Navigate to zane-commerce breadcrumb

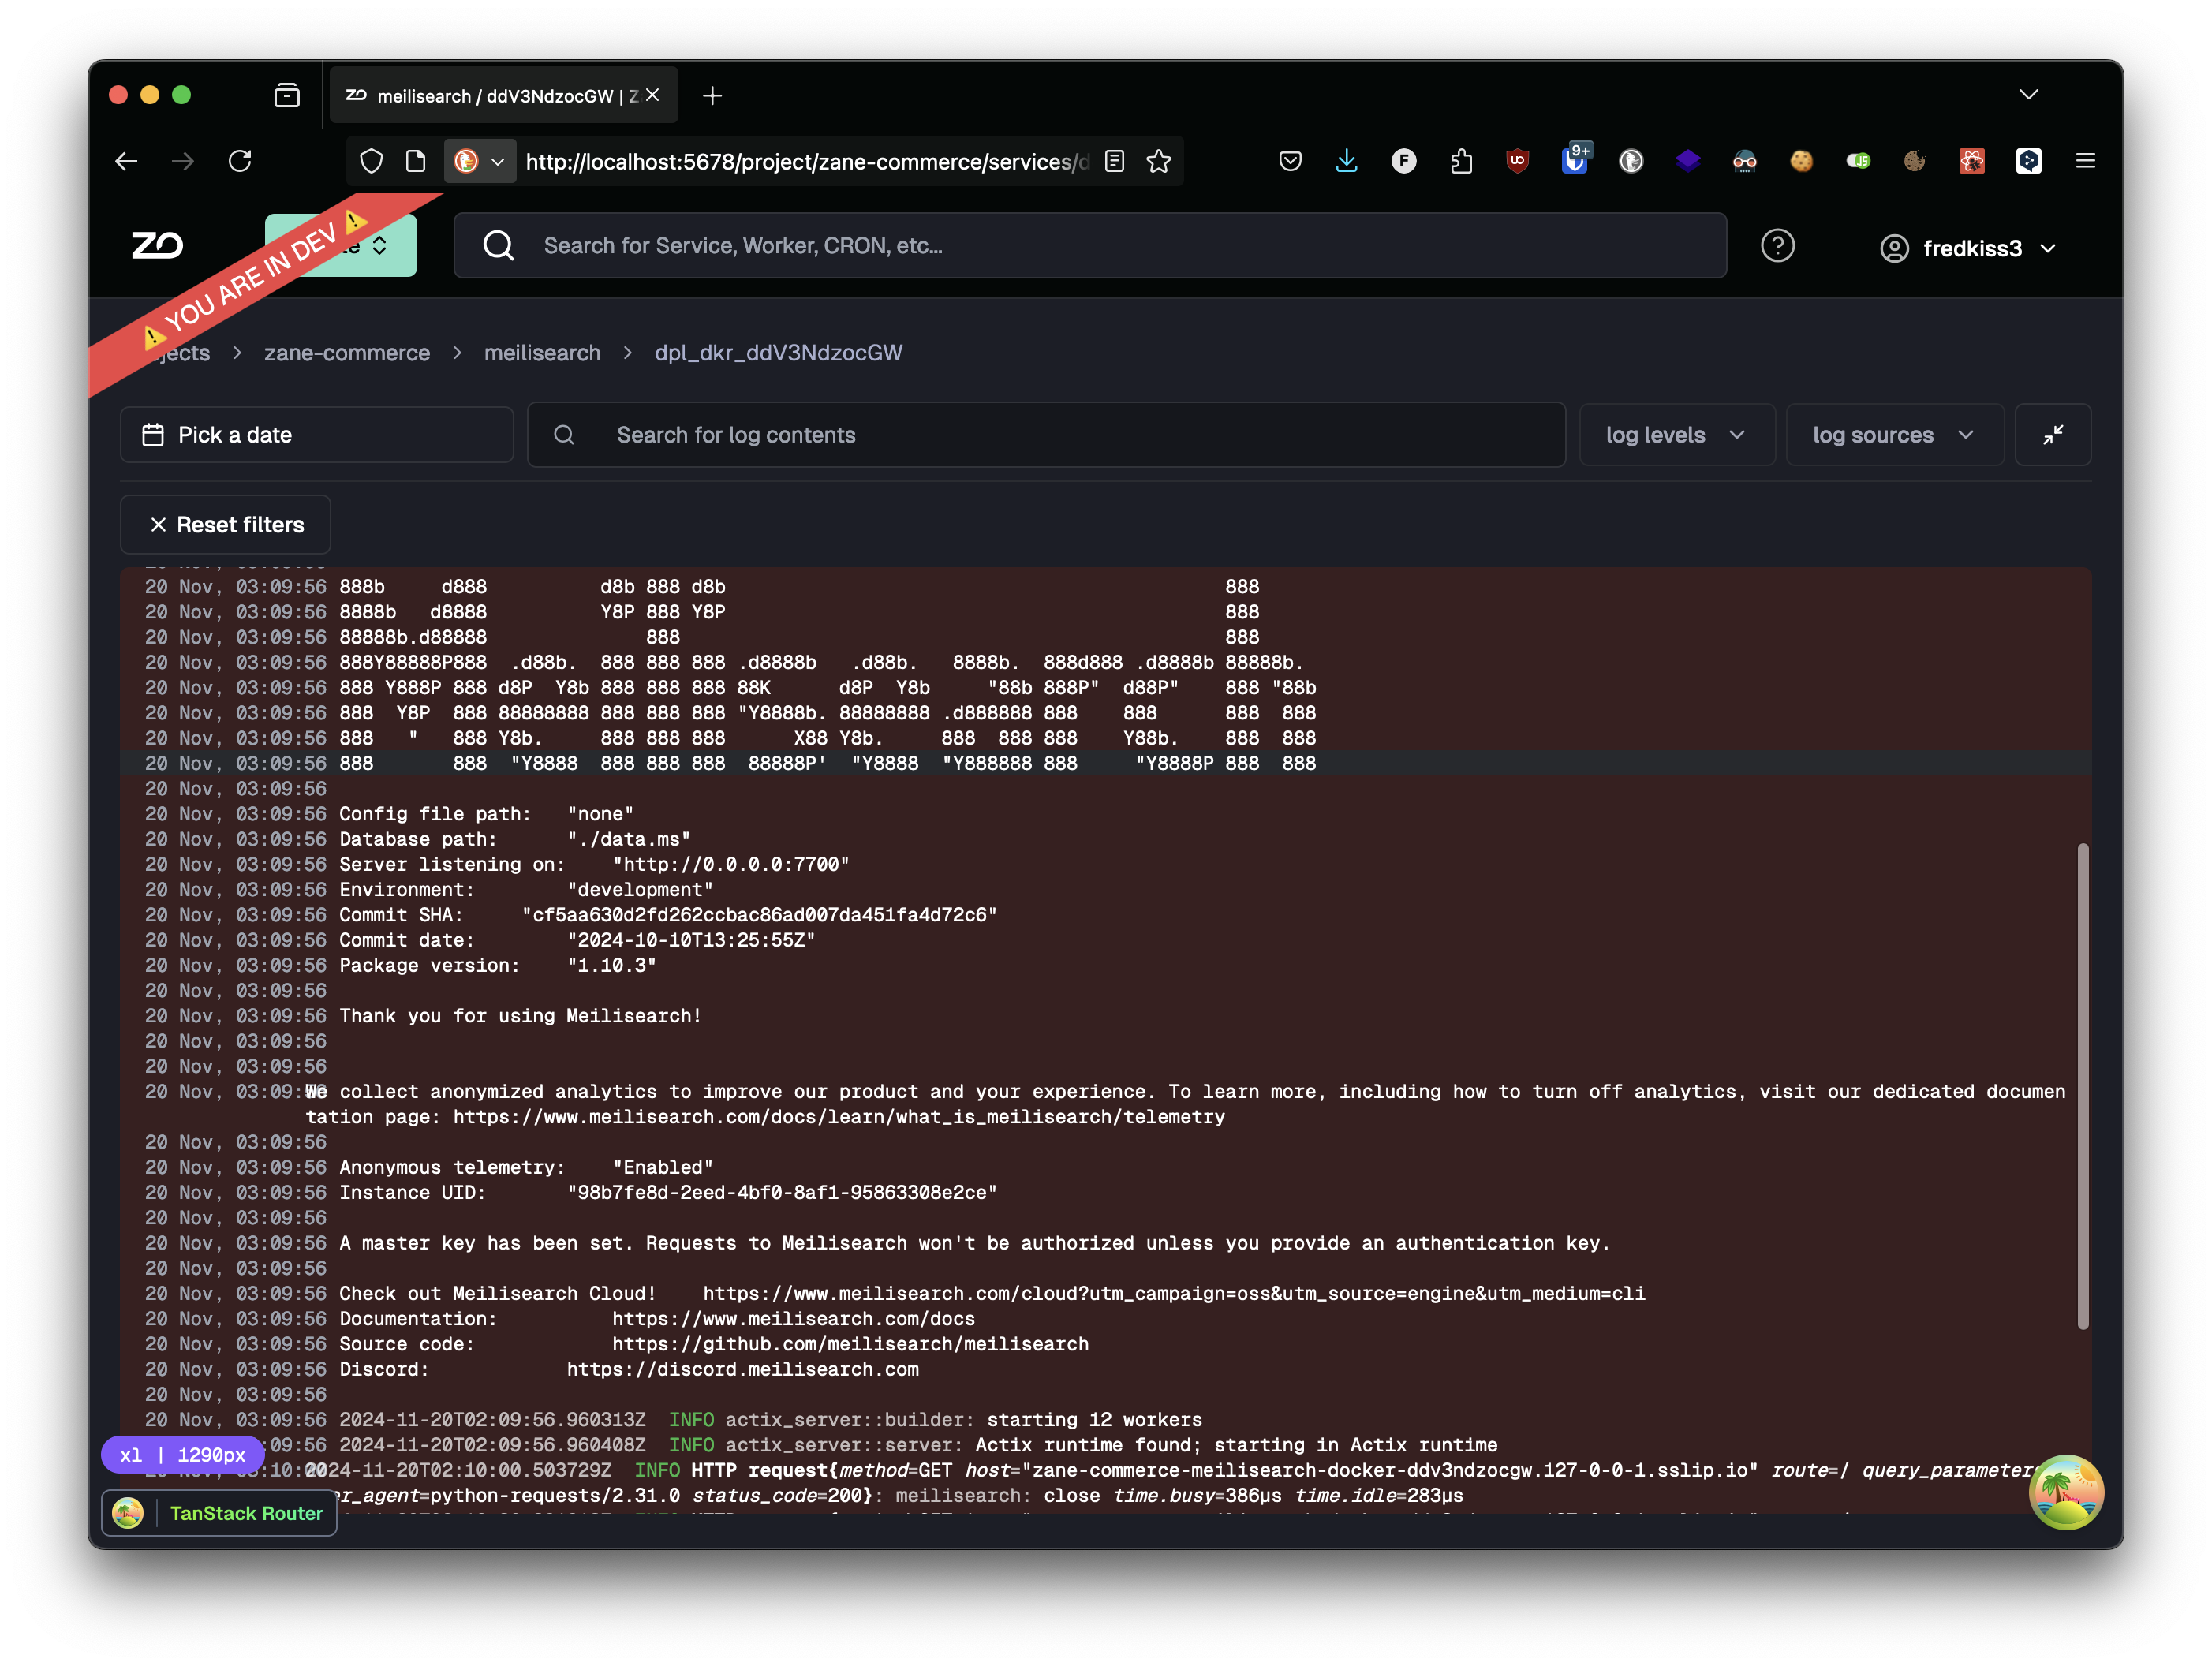pyautogui.click(x=347, y=353)
